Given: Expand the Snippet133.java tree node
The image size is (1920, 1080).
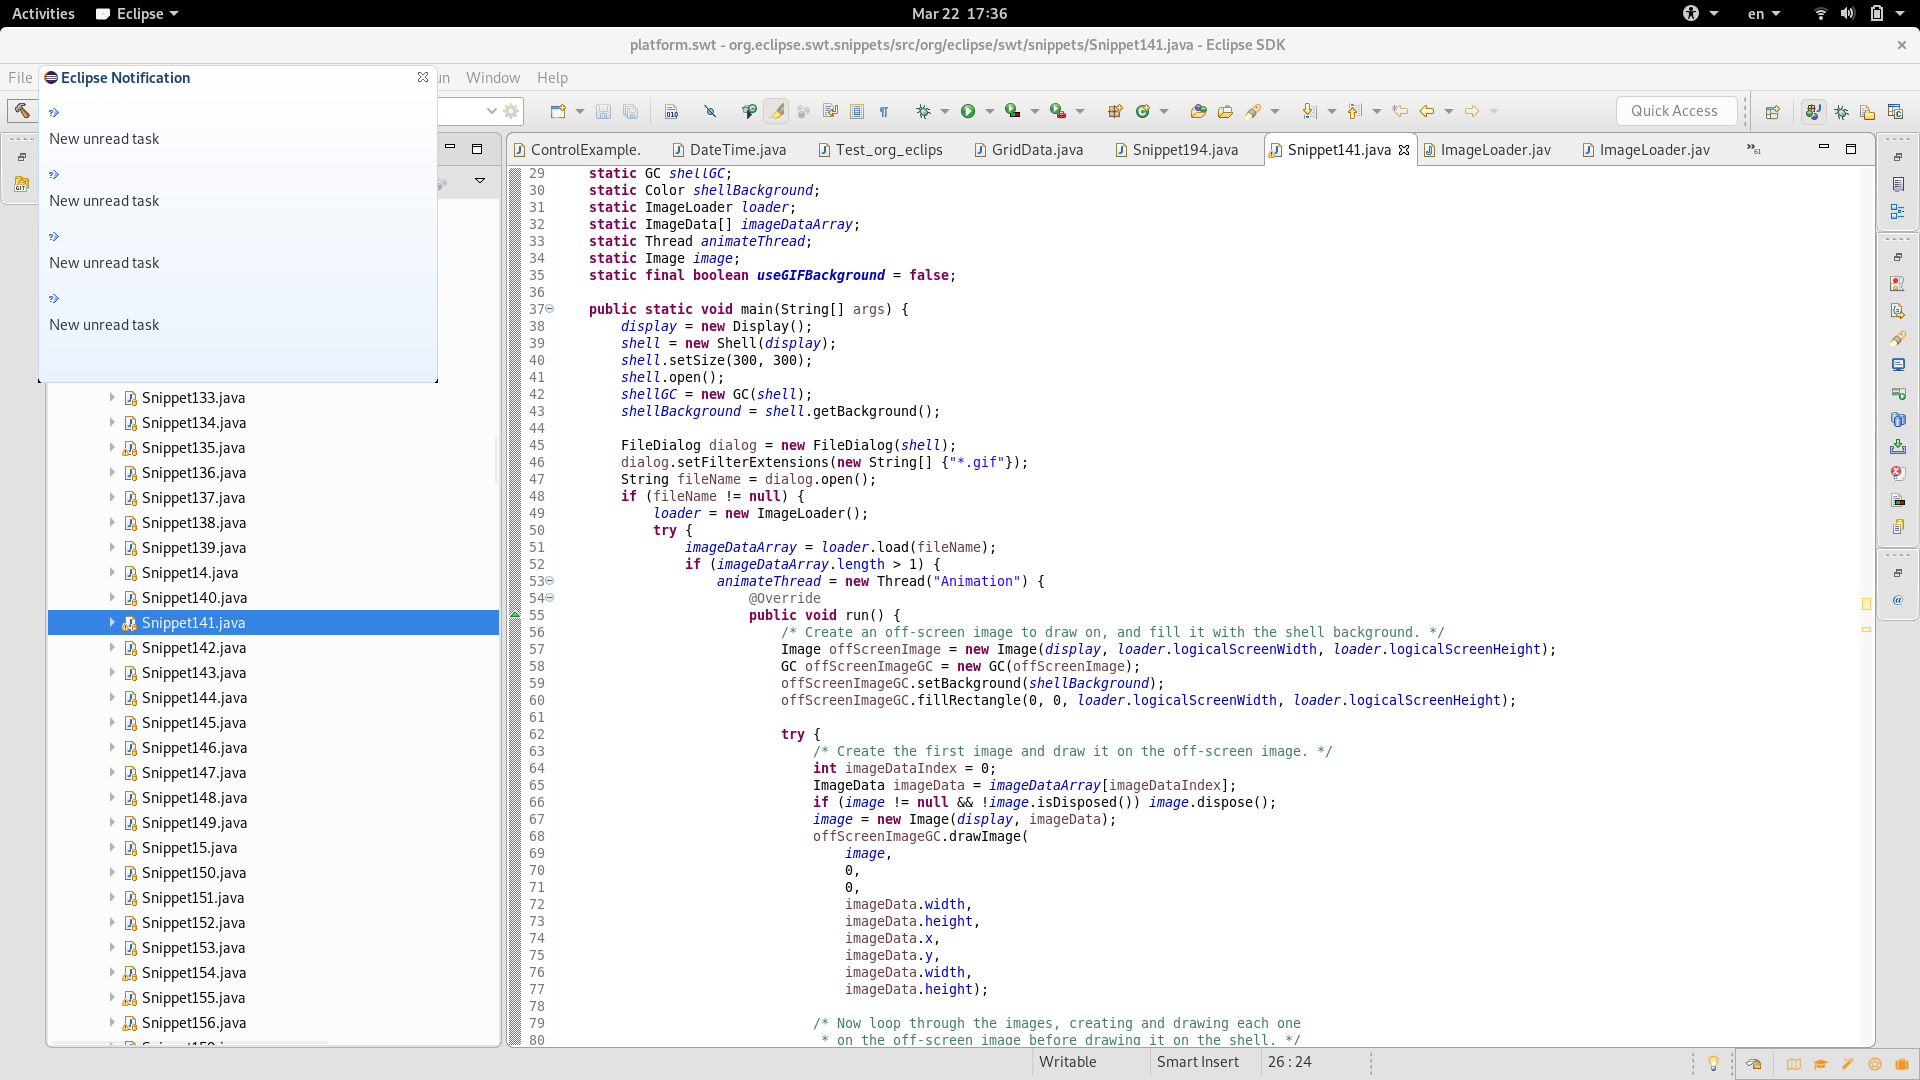Looking at the screenshot, I should coord(112,398).
